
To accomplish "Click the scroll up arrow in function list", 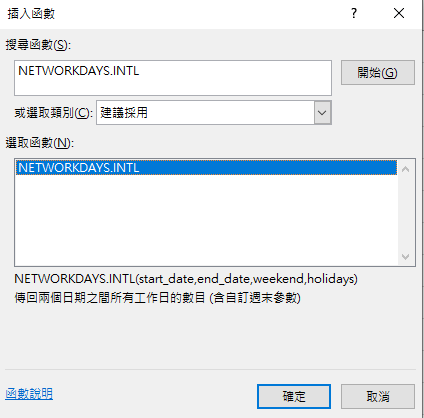I will (405, 169).
